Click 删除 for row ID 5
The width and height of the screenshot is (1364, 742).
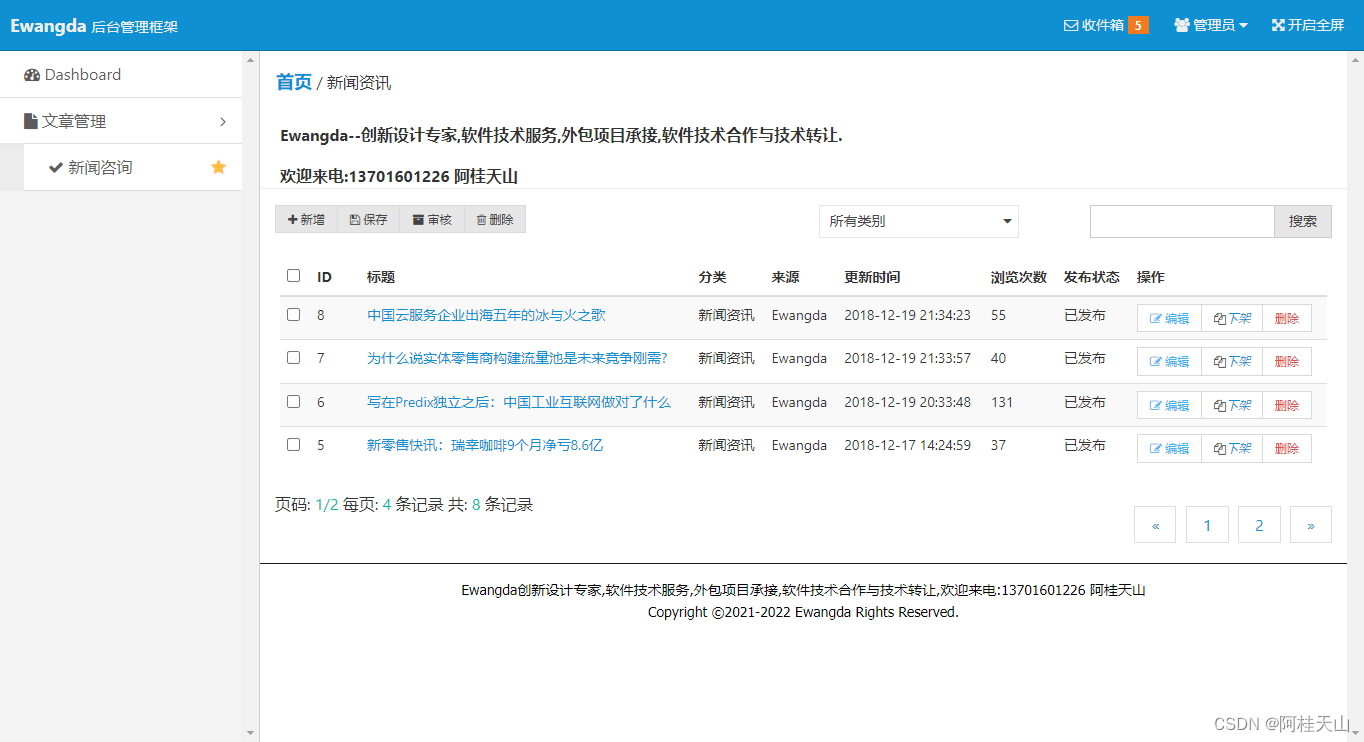pyautogui.click(x=1287, y=448)
